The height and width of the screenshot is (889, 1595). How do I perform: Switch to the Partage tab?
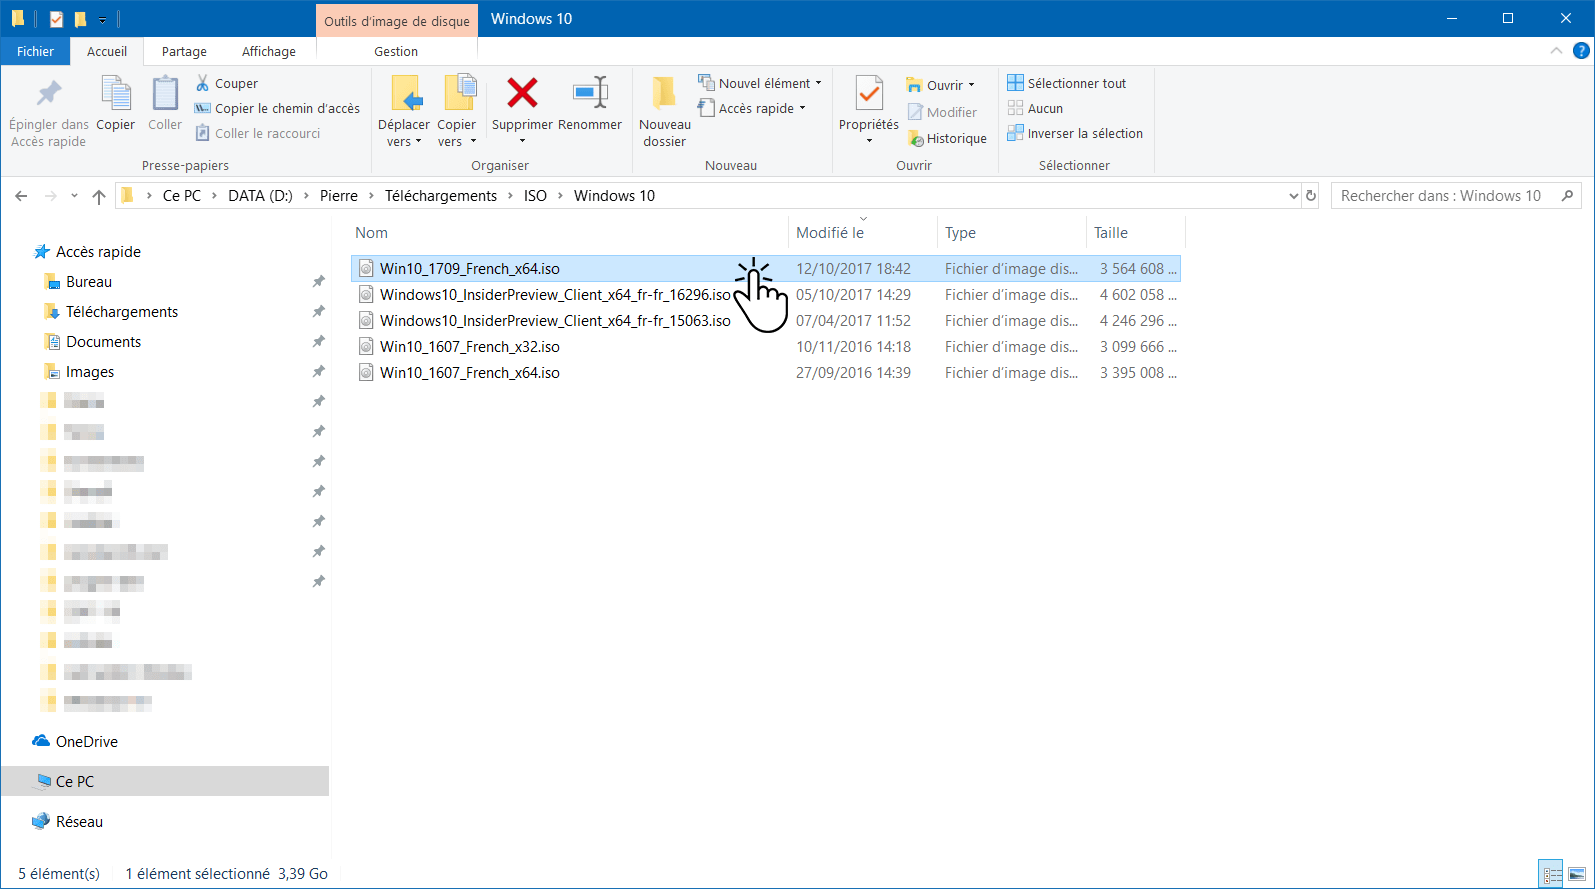[x=184, y=51]
